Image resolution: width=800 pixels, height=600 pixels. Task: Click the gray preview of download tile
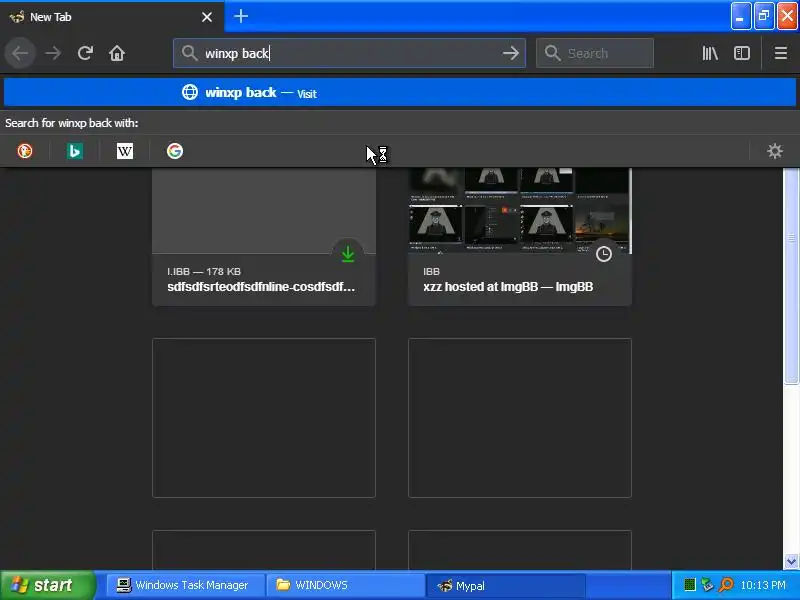coord(264,210)
